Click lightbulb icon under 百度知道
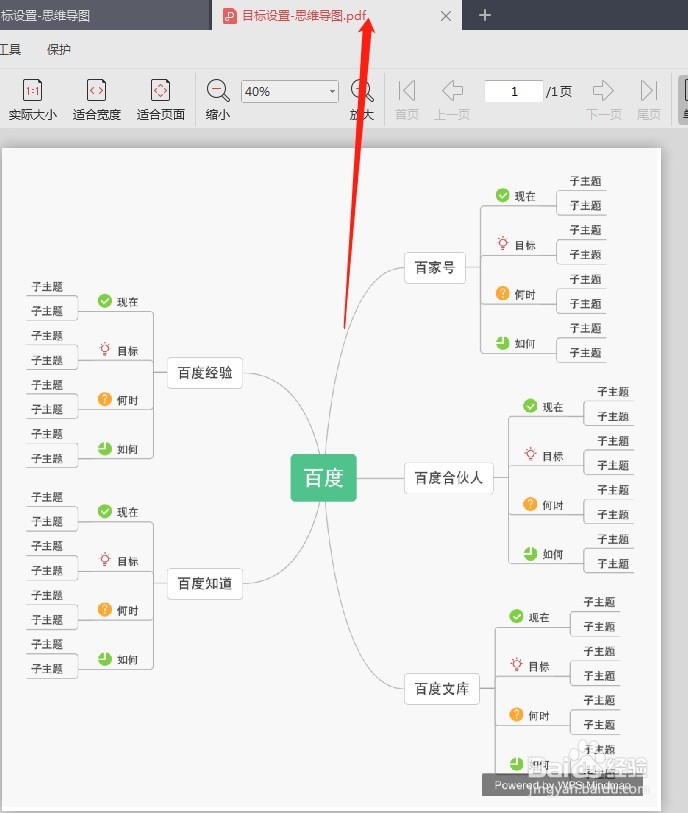Screen dimensions: 688x813 pos(105,559)
